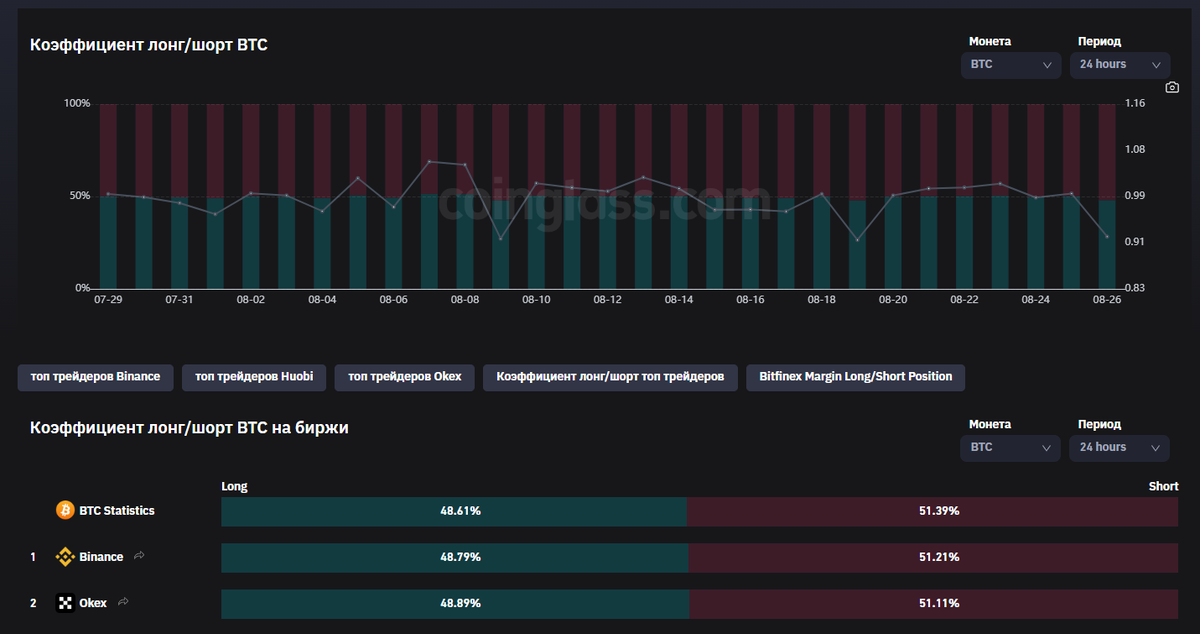Image resolution: width=1200 pixels, height=634 pixels.
Task: Click the Binance long 48.79% bar
Action: click(x=455, y=557)
